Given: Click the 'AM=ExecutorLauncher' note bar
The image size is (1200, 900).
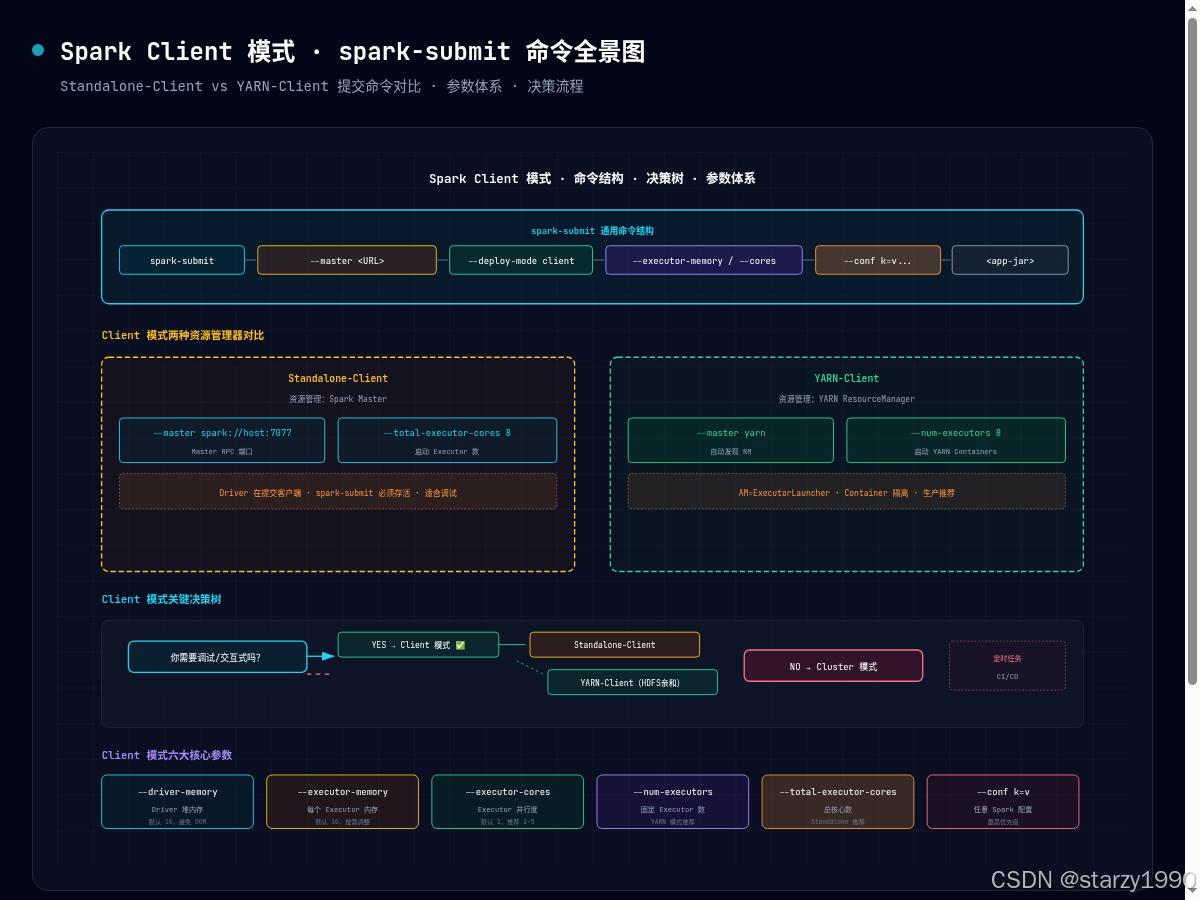Looking at the screenshot, I should tap(847, 491).
